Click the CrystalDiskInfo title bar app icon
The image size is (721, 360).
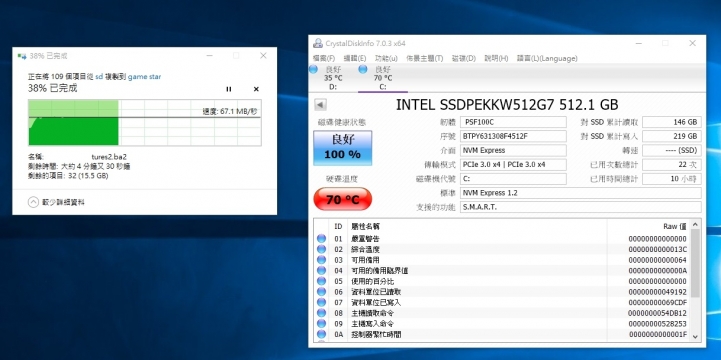(318, 43)
